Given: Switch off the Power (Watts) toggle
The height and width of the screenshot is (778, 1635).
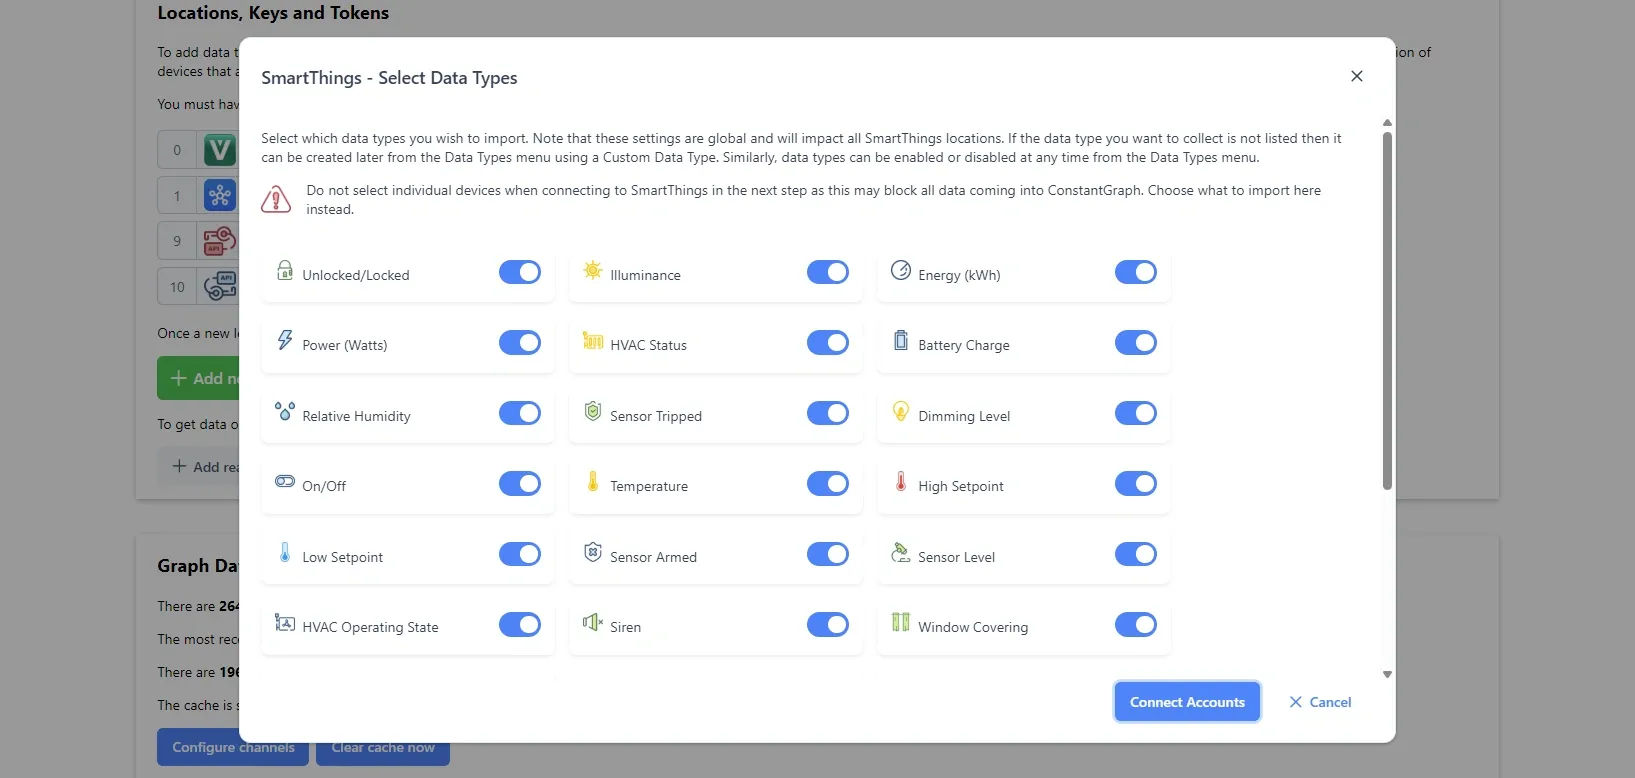Looking at the screenshot, I should tap(520, 342).
